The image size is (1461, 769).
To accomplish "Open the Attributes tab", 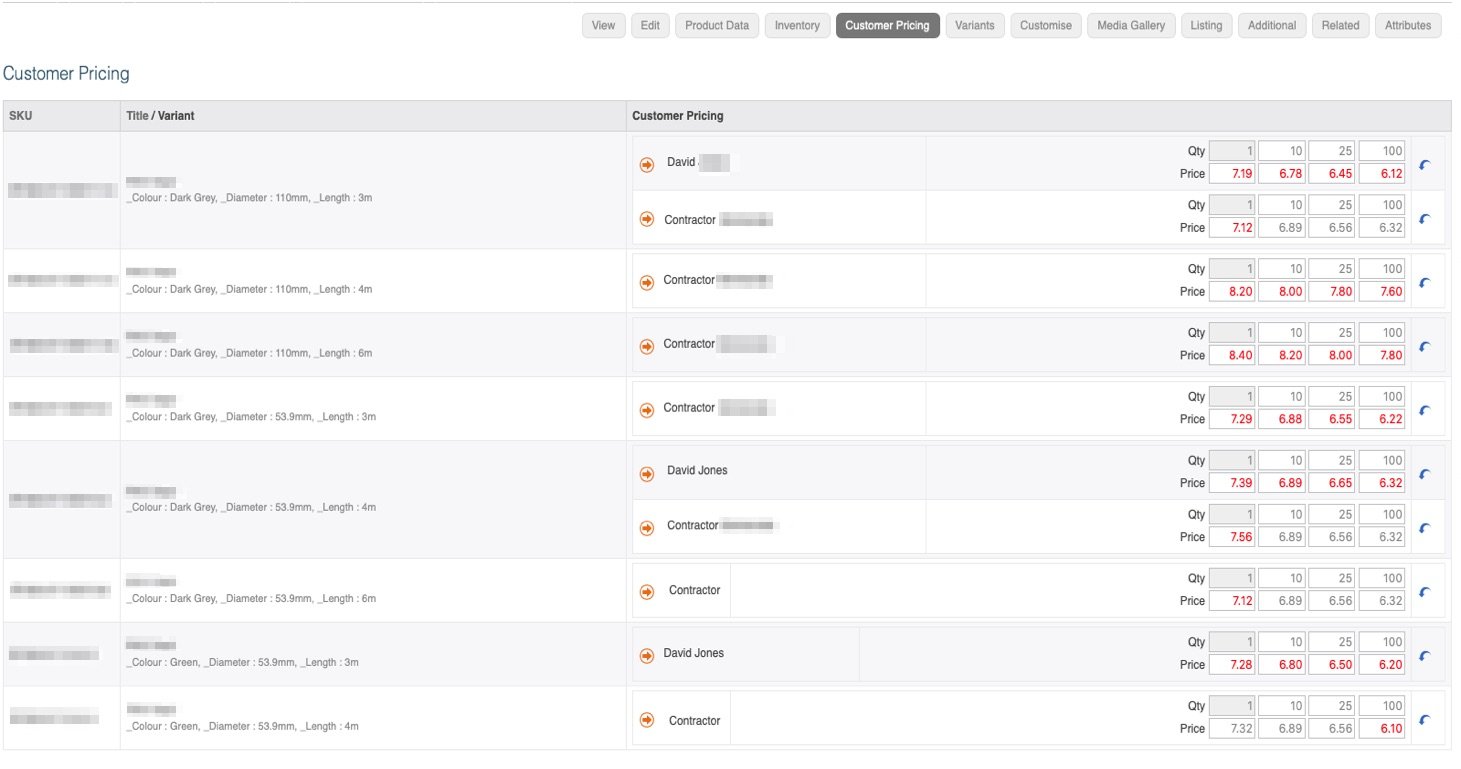I will tap(1408, 26).
